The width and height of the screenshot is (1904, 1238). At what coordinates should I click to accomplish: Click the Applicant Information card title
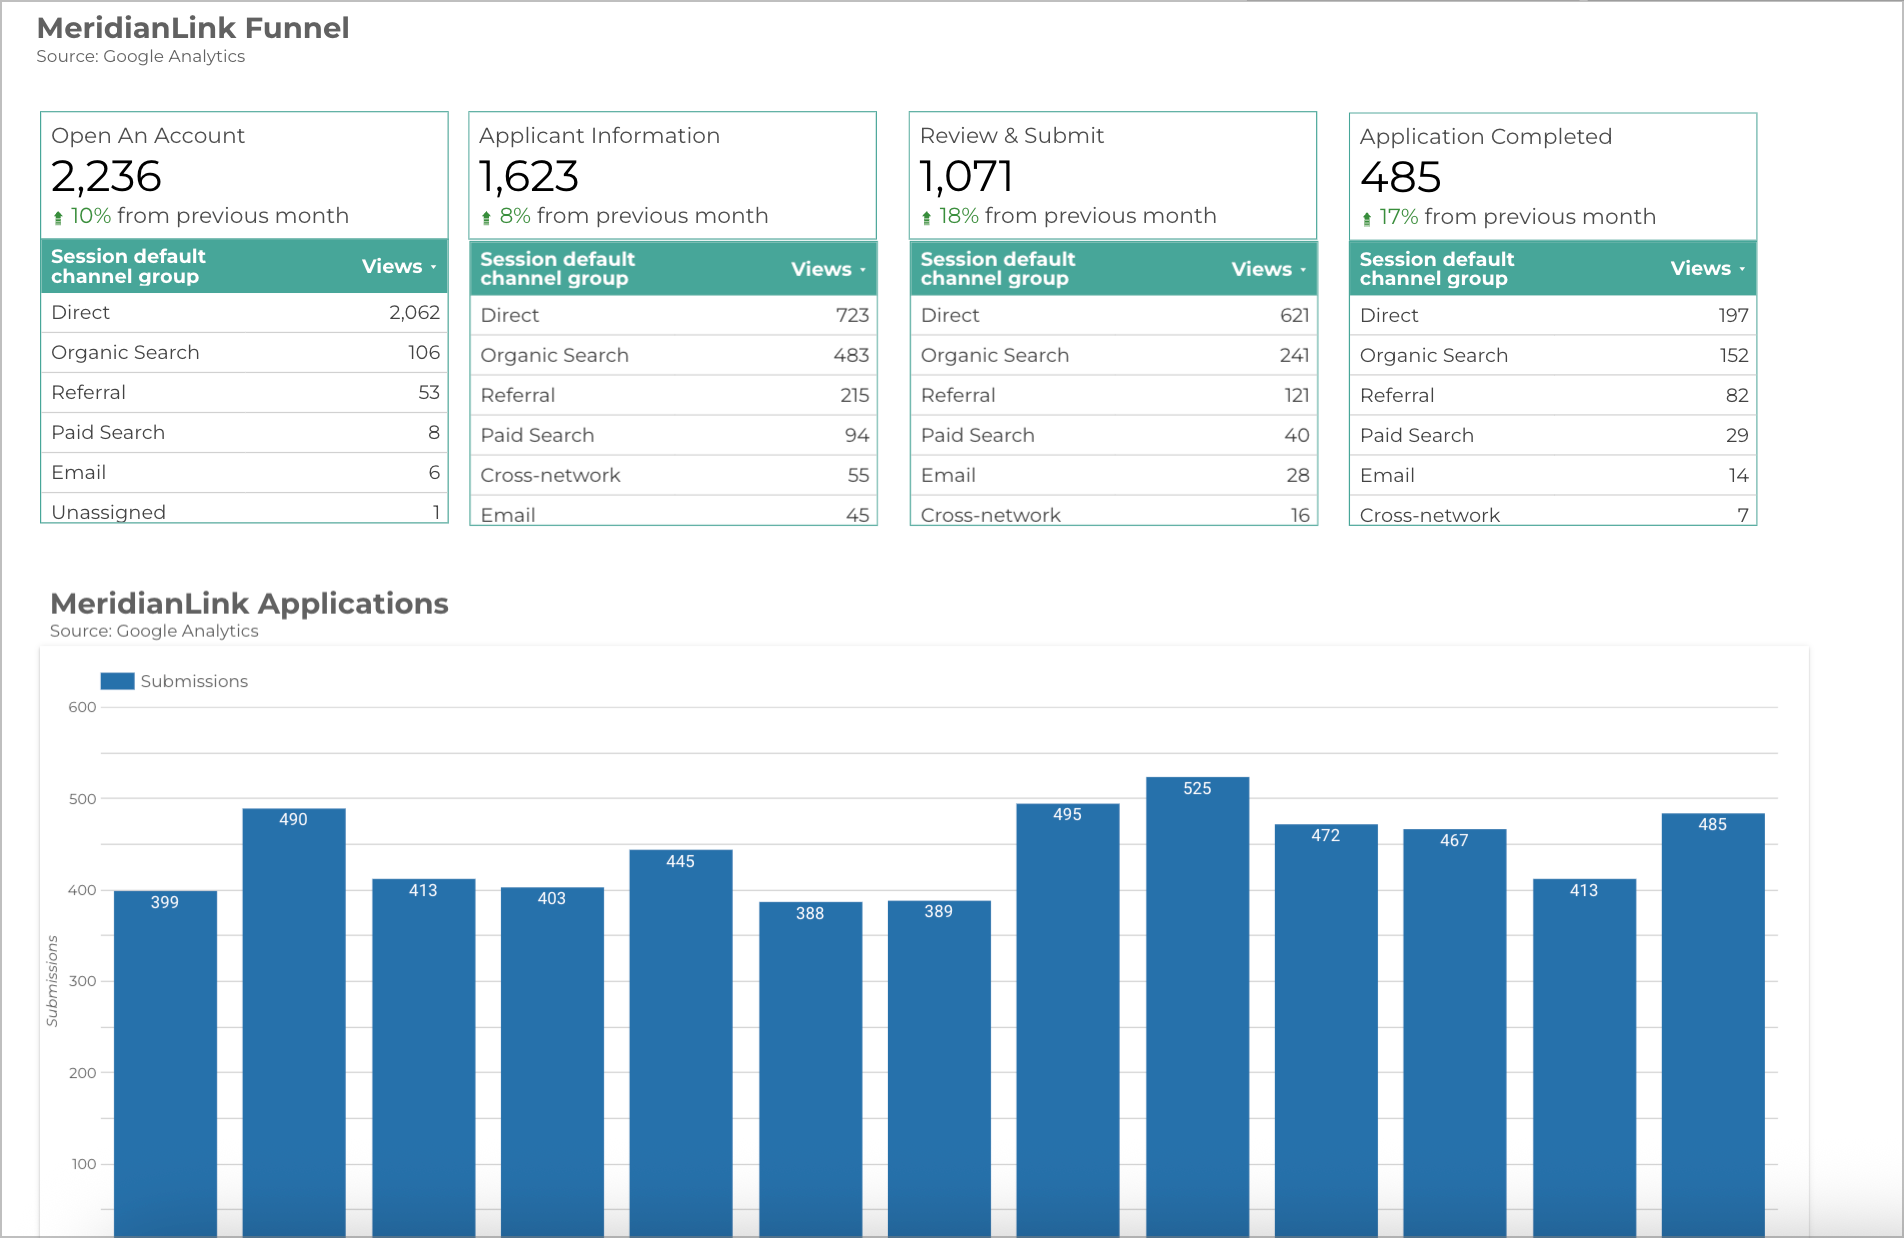tap(599, 136)
